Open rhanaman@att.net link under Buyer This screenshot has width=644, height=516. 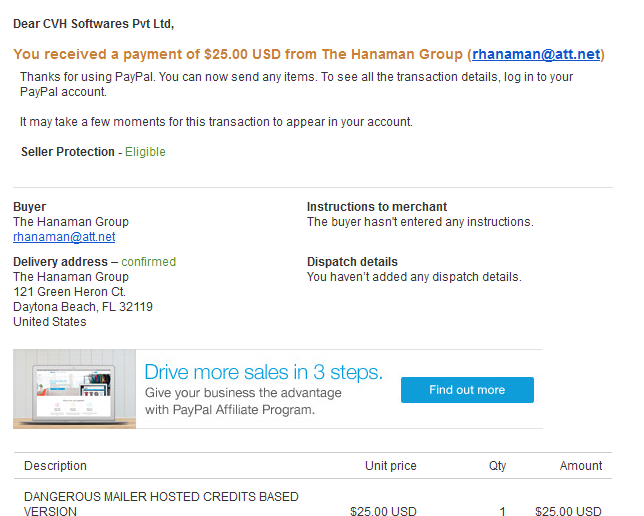click(x=64, y=237)
